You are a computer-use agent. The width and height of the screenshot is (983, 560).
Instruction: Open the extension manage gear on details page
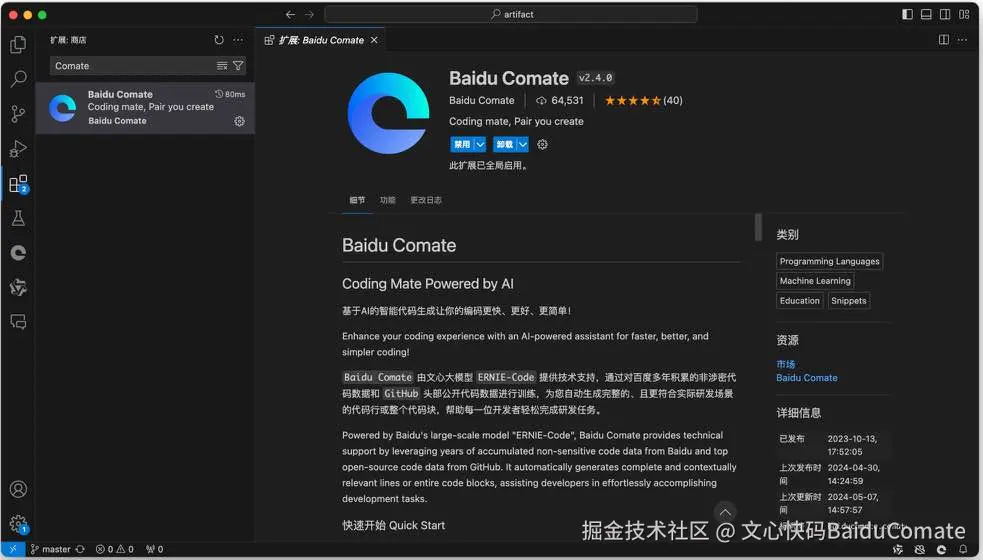point(542,145)
